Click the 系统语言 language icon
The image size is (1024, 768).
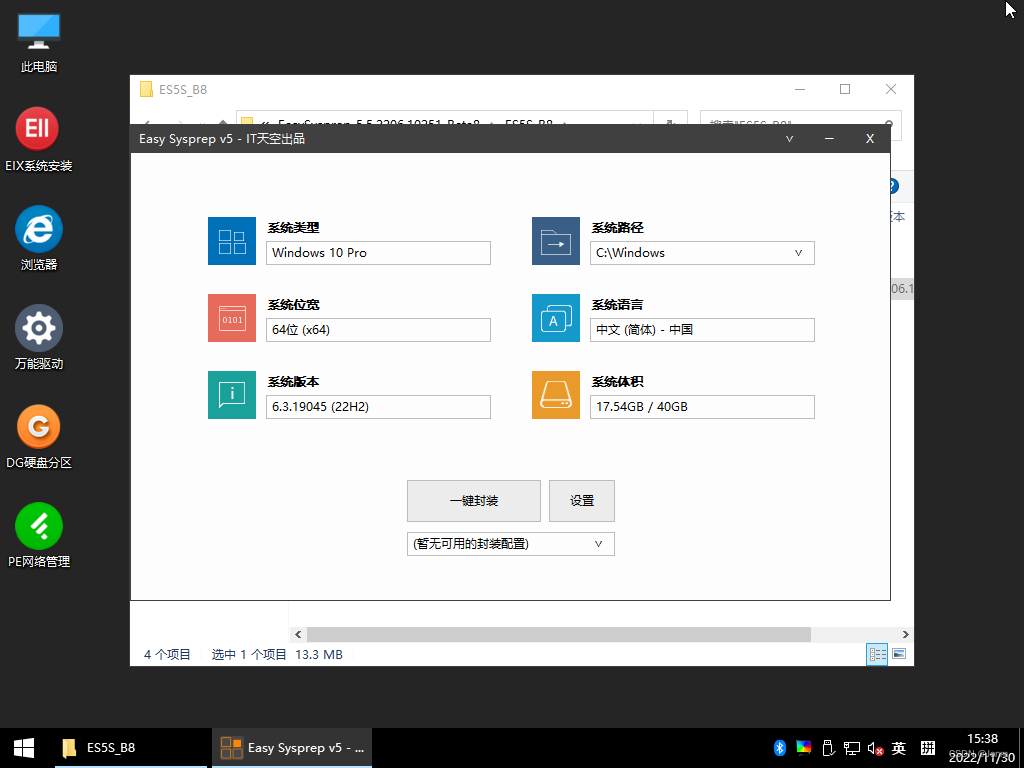click(556, 318)
